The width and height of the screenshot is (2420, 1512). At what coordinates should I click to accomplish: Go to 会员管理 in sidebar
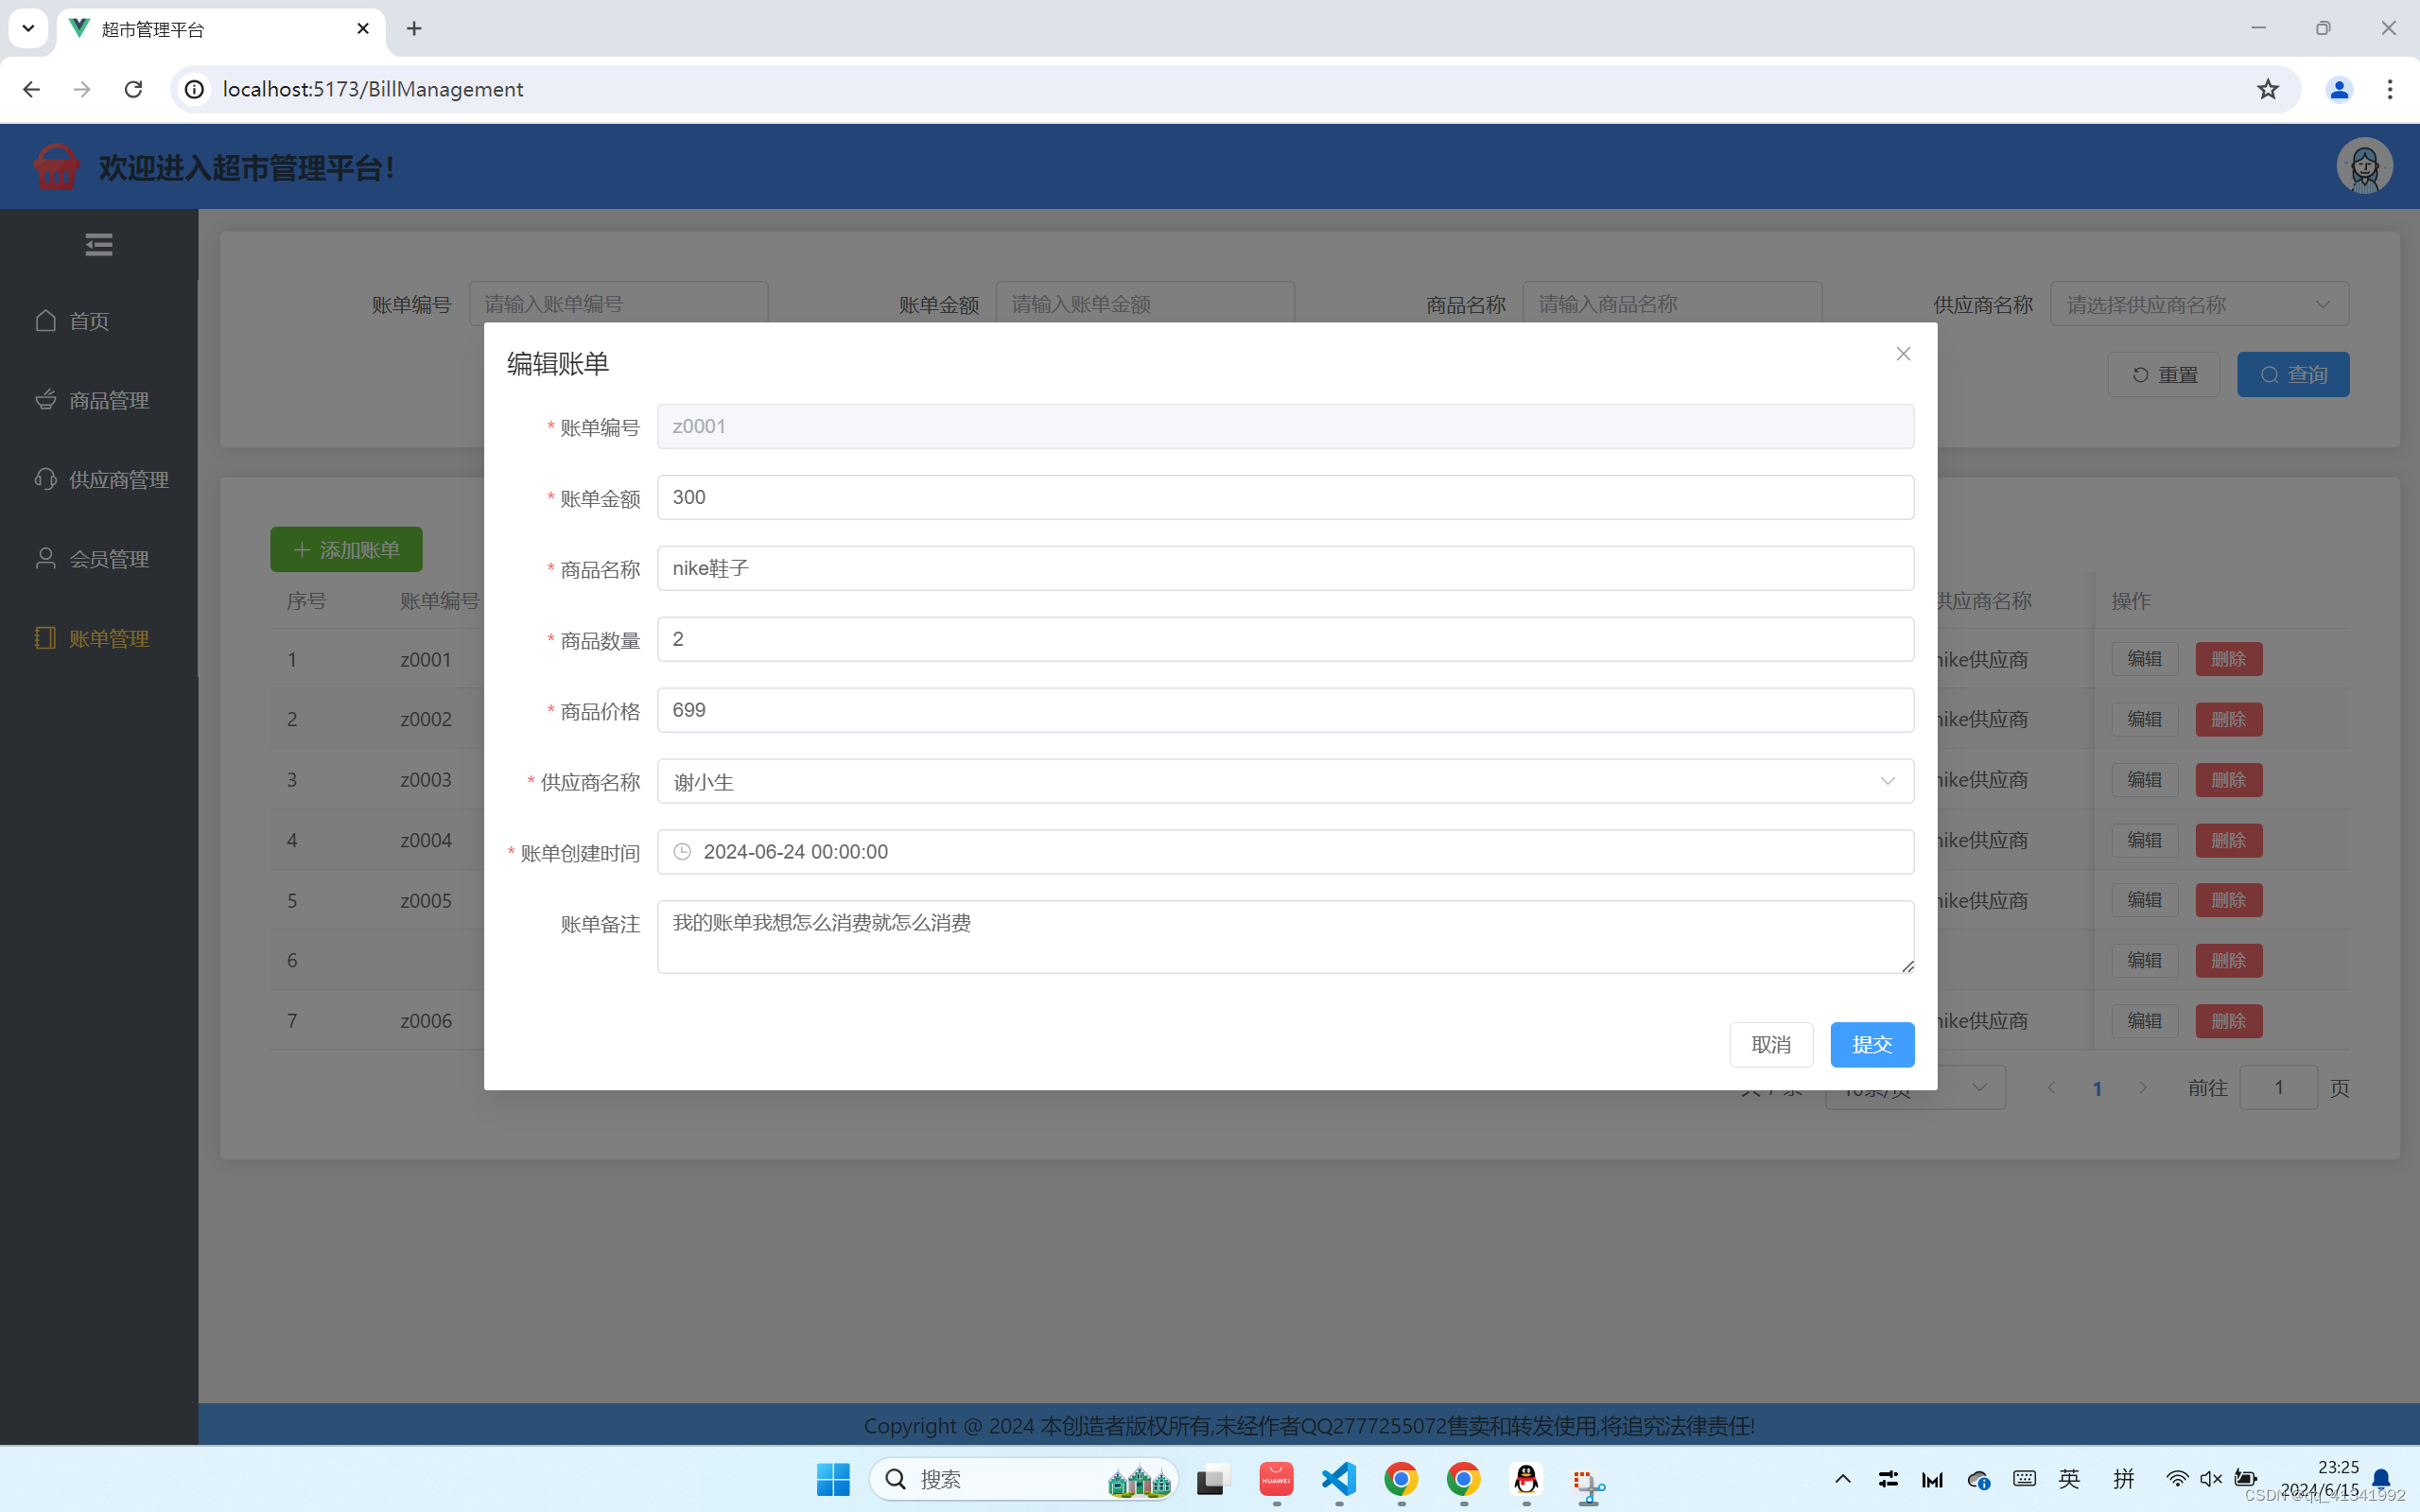coord(108,559)
